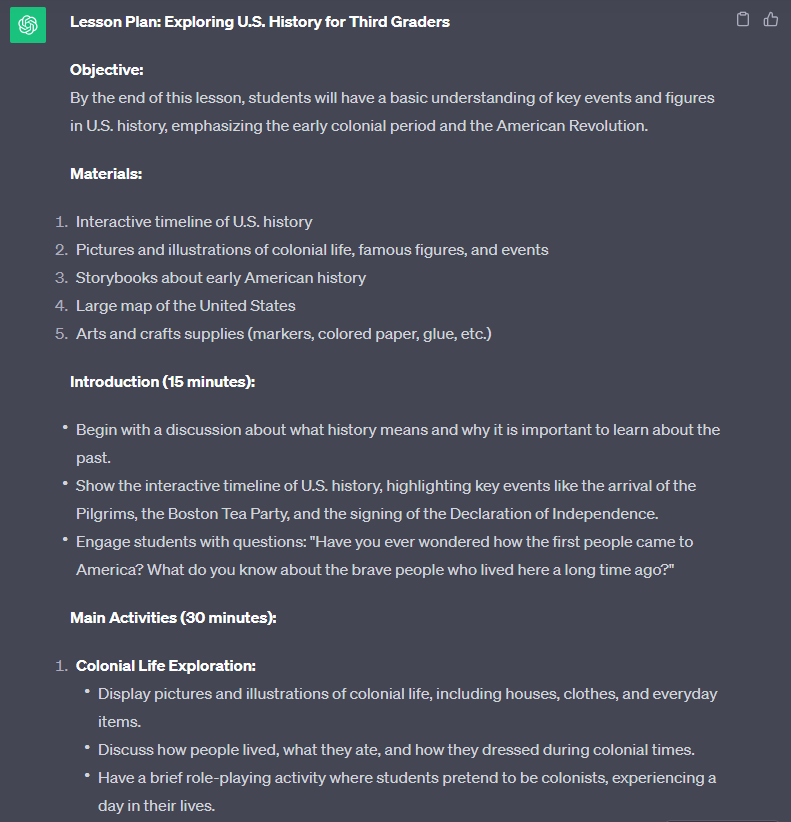This screenshot has height=822, width=791.
Task: Click the Objective heading
Action: click(107, 70)
